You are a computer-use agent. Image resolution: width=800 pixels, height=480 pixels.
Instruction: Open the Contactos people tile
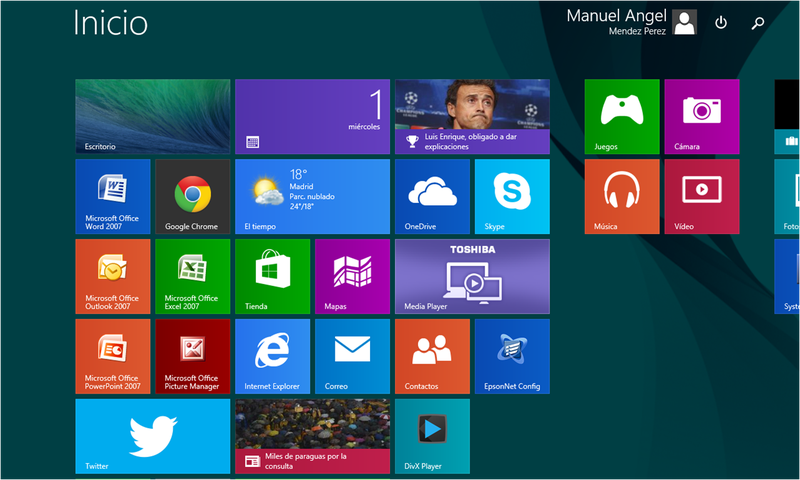pyautogui.click(x=432, y=357)
